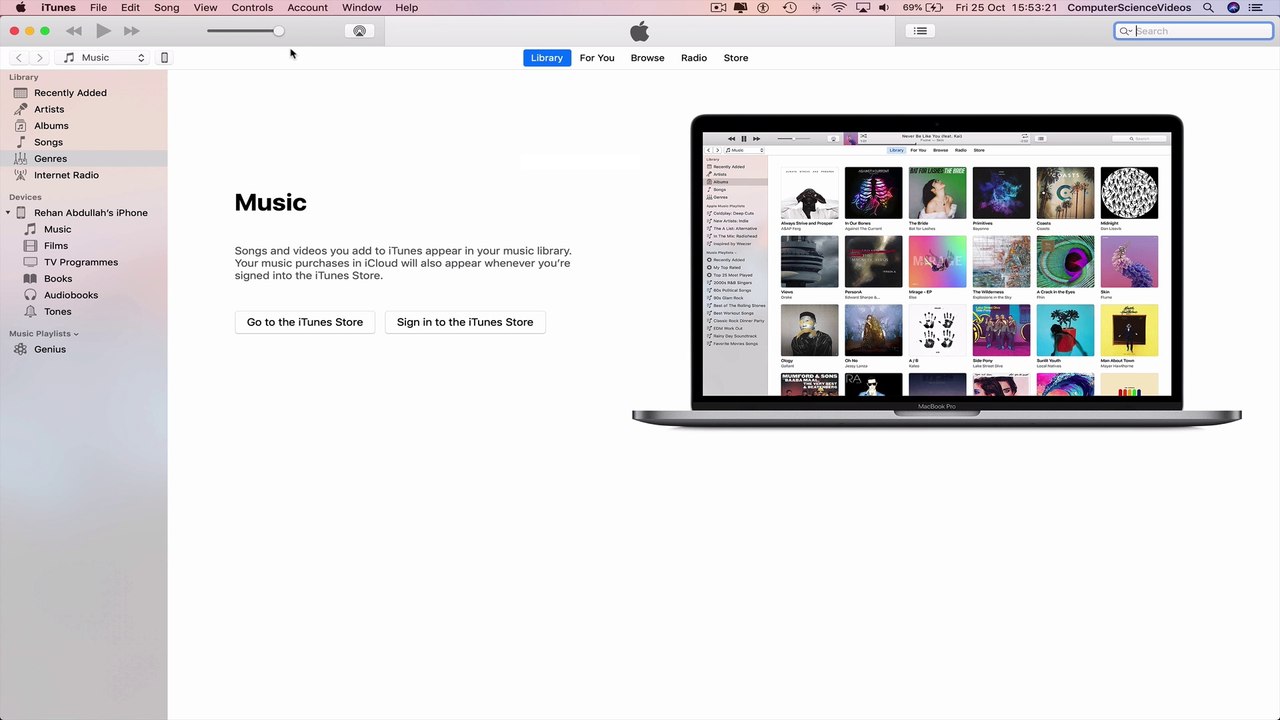This screenshot has width=1280, height=720.
Task: Open the iTunes application menu
Action: [x=58, y=8]
